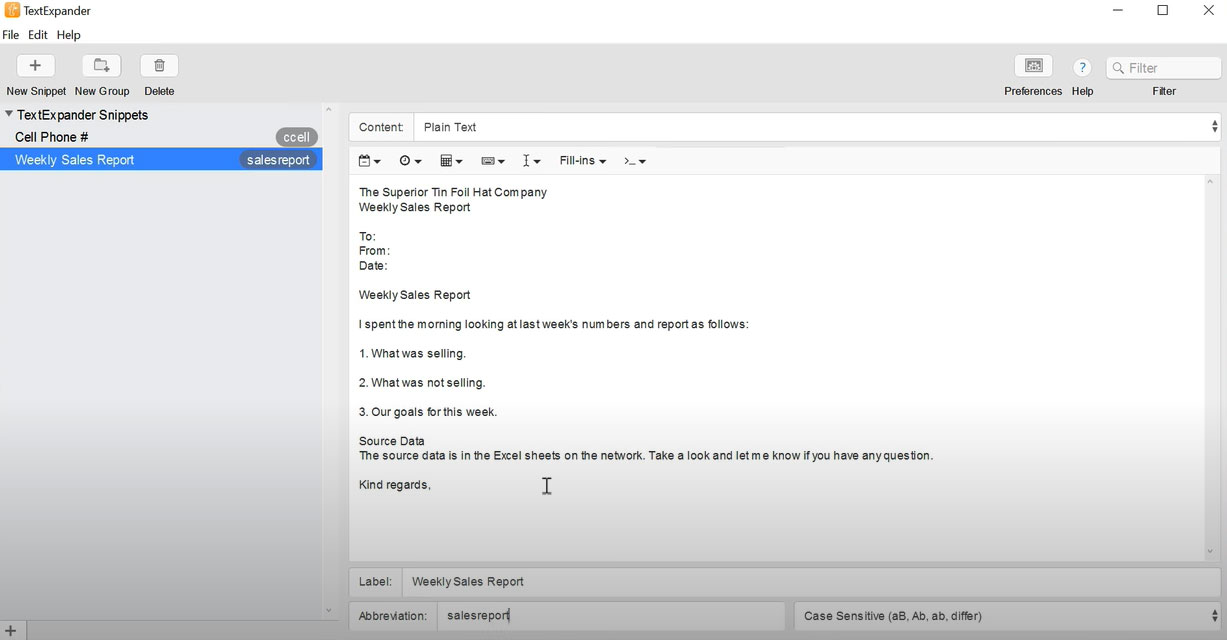Viewport: 1227px width, 640px height.
Task: Expand the Fill-ins dropdown
Action: (583, 161)
